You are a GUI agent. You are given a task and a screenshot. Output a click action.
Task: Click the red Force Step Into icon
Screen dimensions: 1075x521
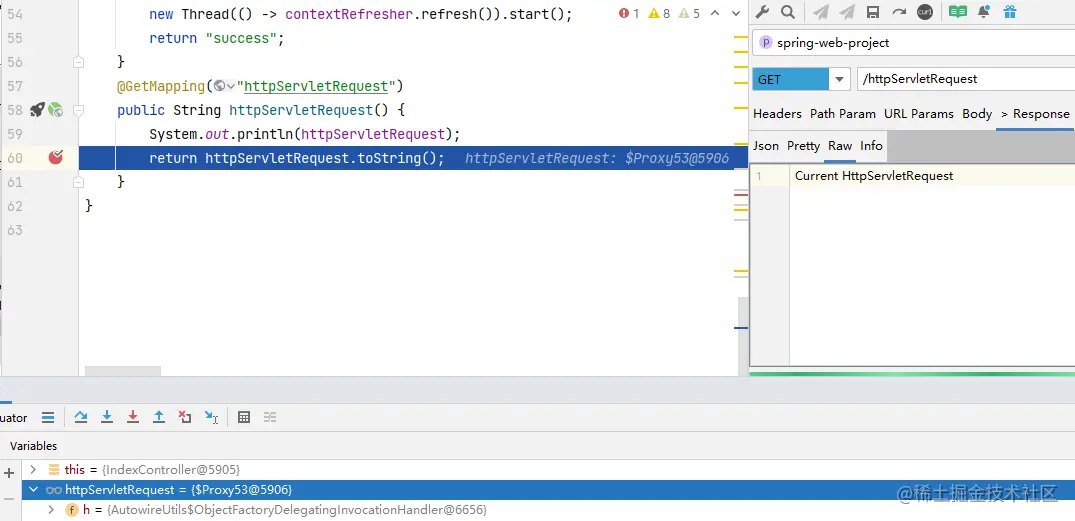(133, 417)
